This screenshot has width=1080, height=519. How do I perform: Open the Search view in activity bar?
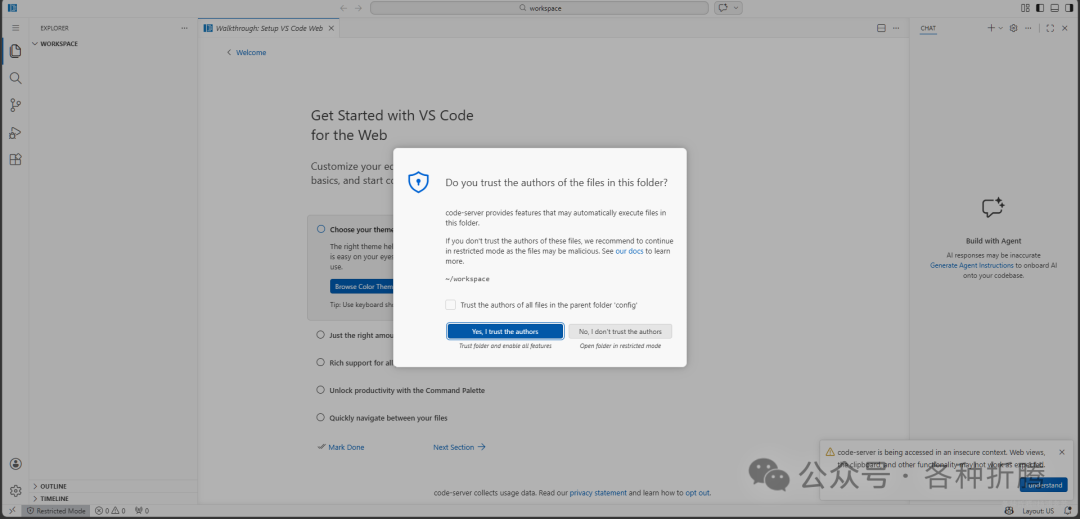click(x=14, y=78)
